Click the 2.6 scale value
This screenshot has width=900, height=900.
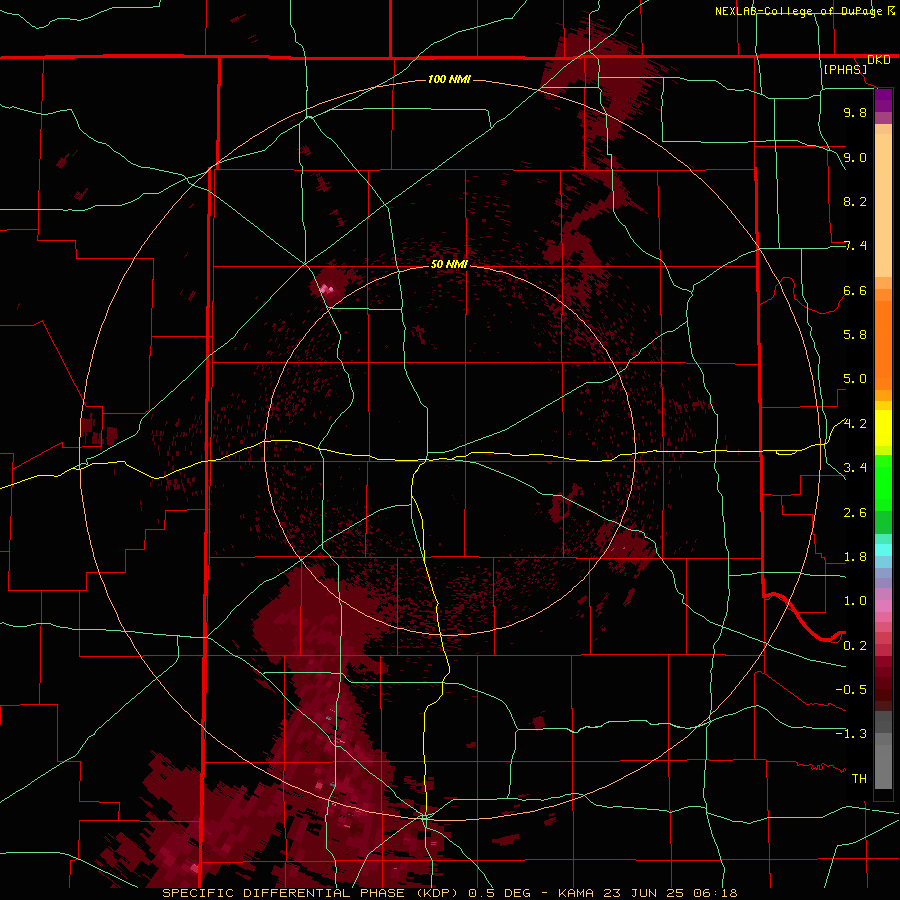click(x=855, y=513)
